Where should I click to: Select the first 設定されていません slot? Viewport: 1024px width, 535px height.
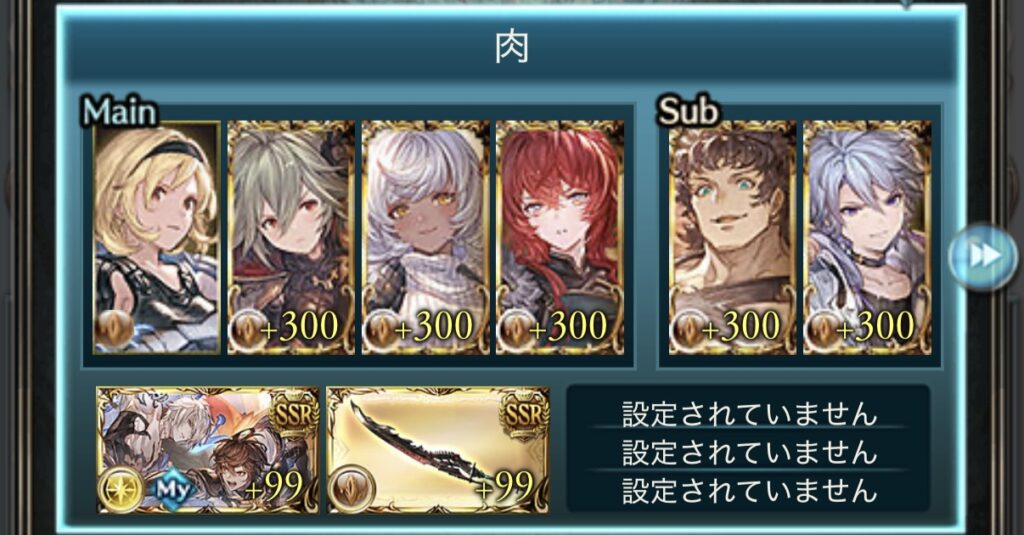748,414
